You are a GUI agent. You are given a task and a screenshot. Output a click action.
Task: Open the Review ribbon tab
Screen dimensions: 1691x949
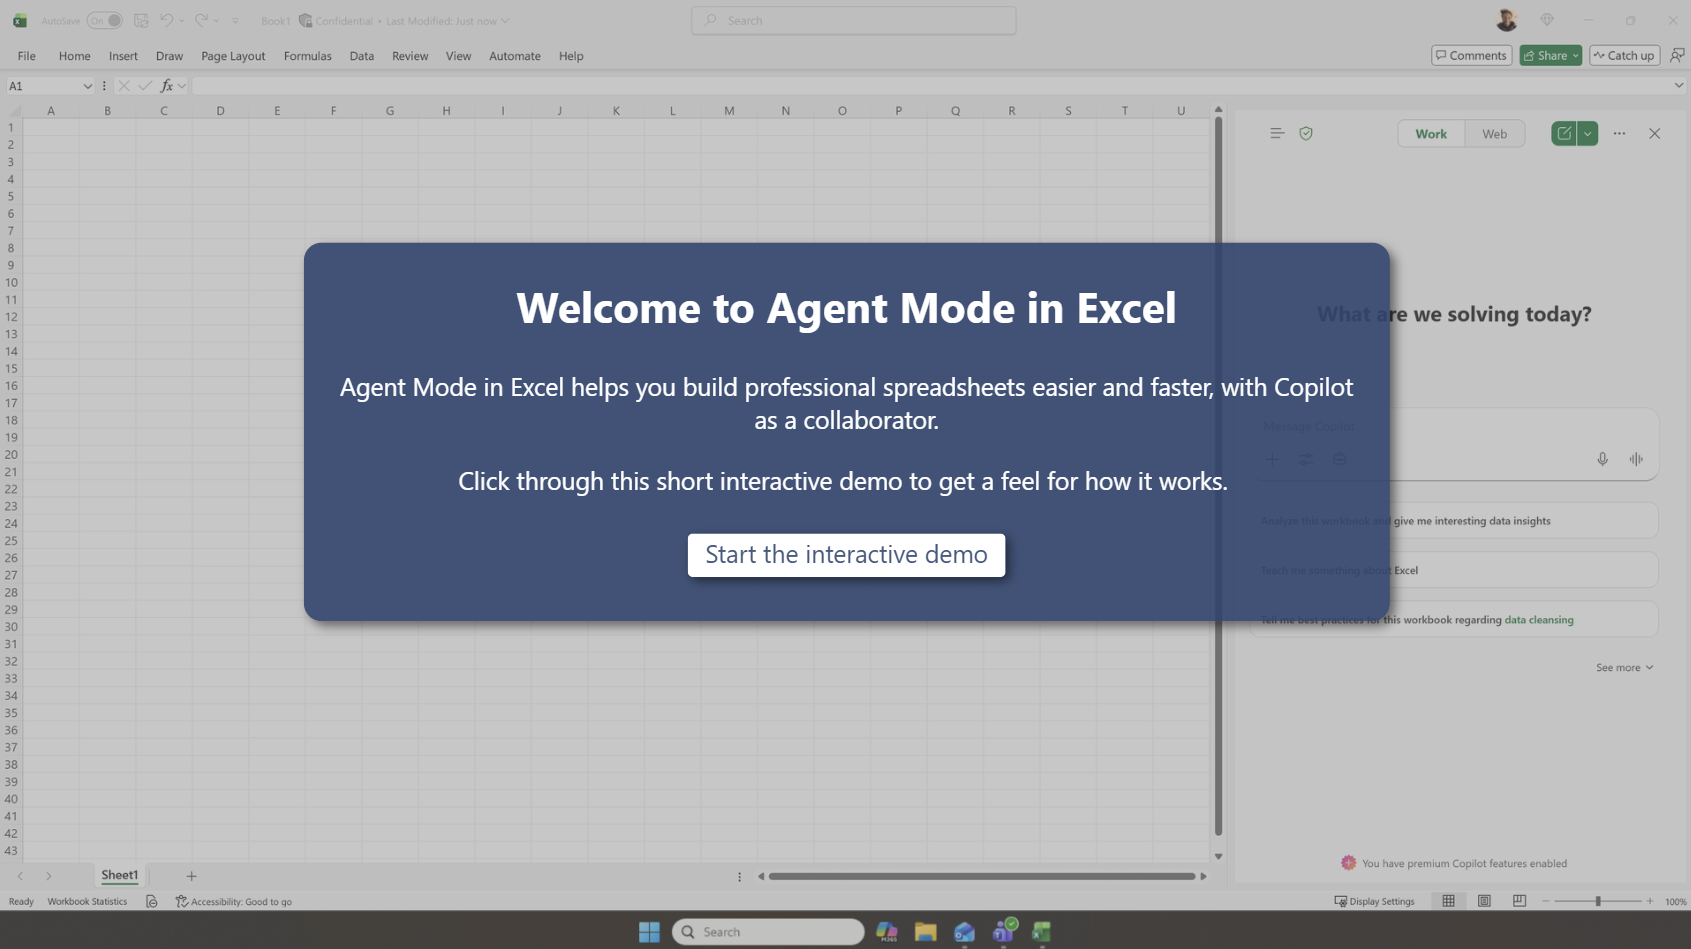410,56
